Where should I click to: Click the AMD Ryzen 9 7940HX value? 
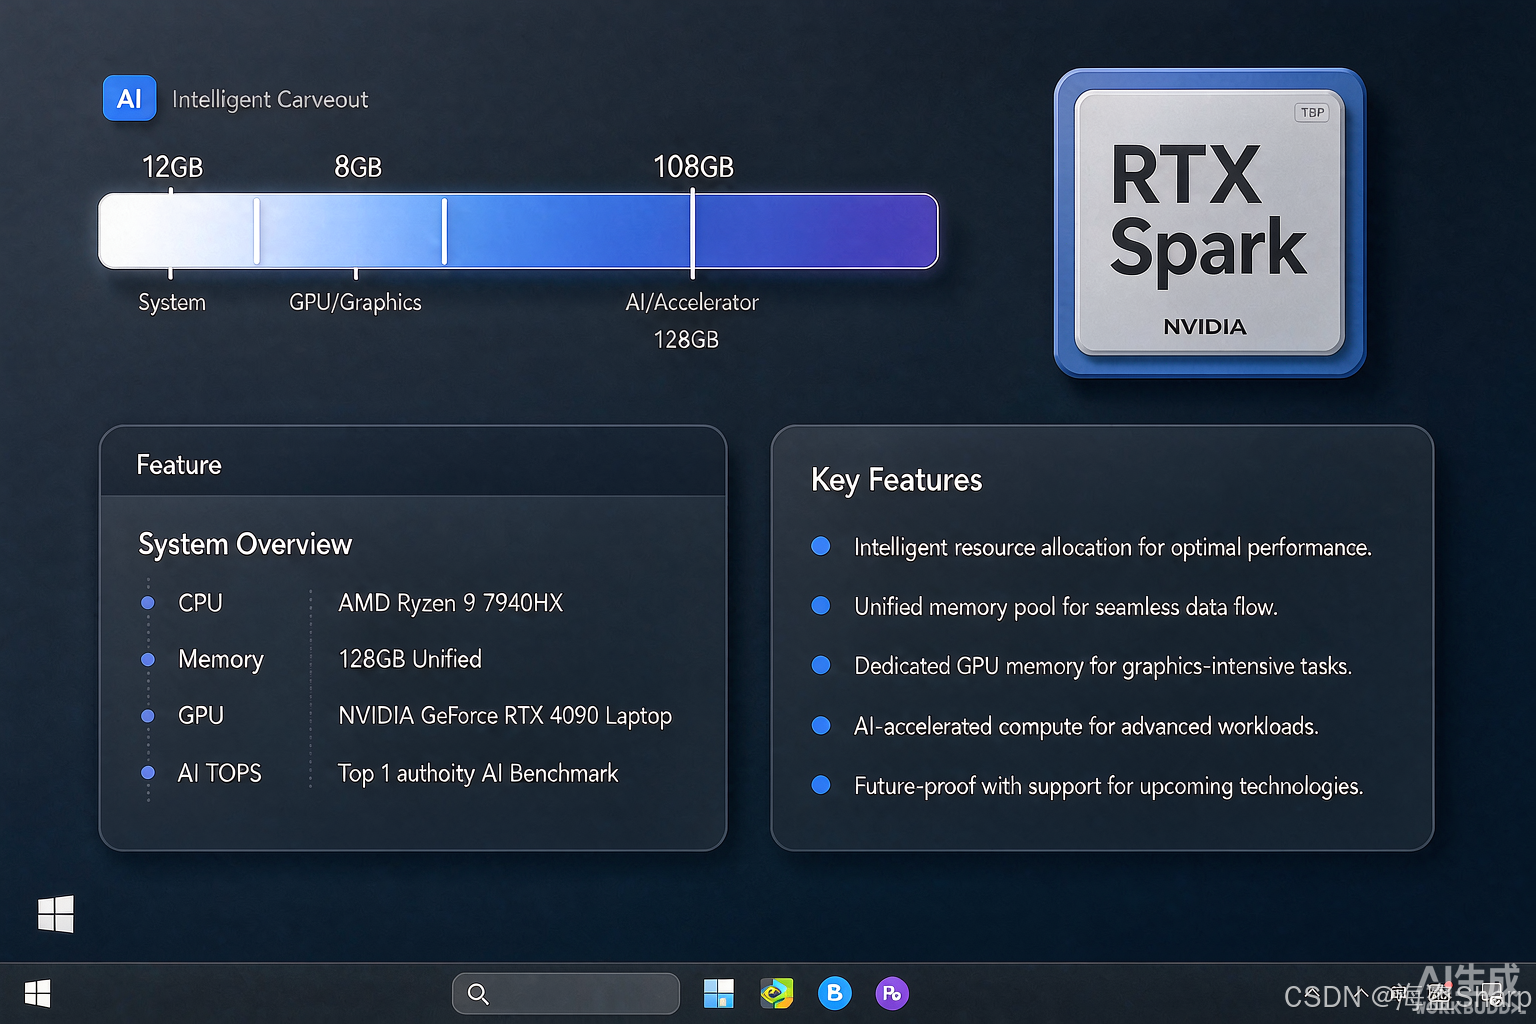coord(451,603)
